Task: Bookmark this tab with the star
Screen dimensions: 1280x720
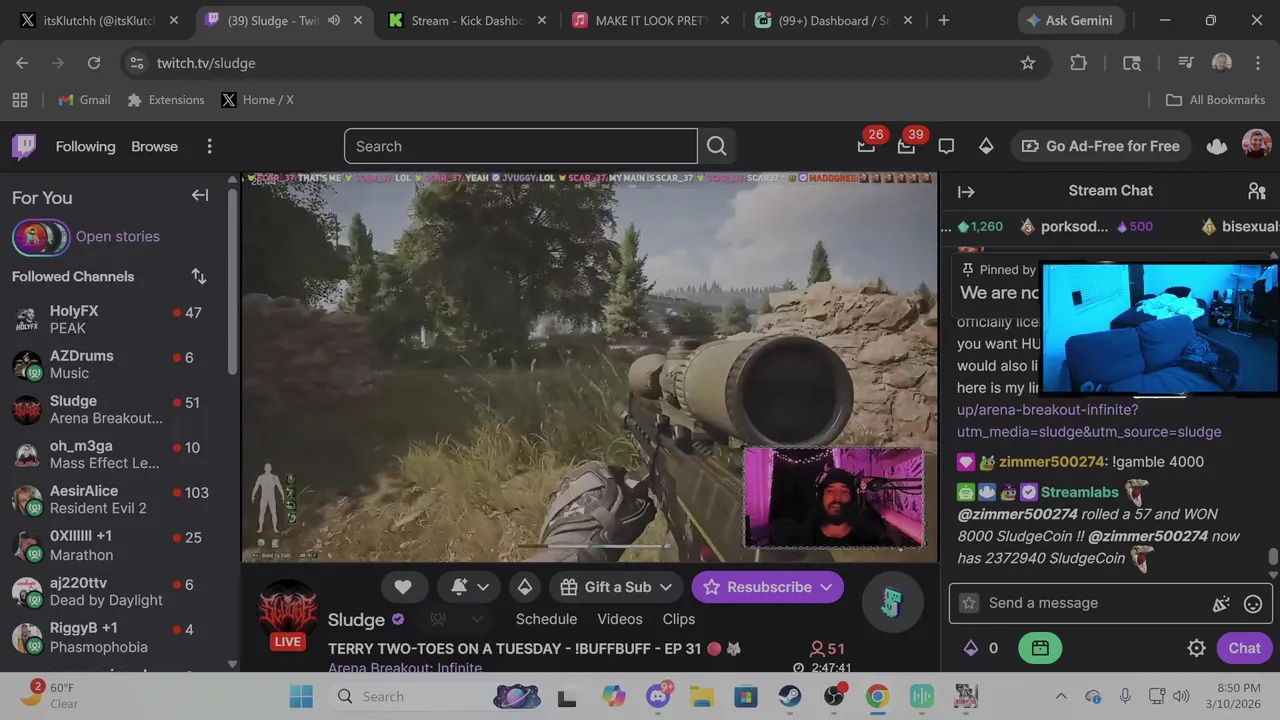Action: (1028, 63)
